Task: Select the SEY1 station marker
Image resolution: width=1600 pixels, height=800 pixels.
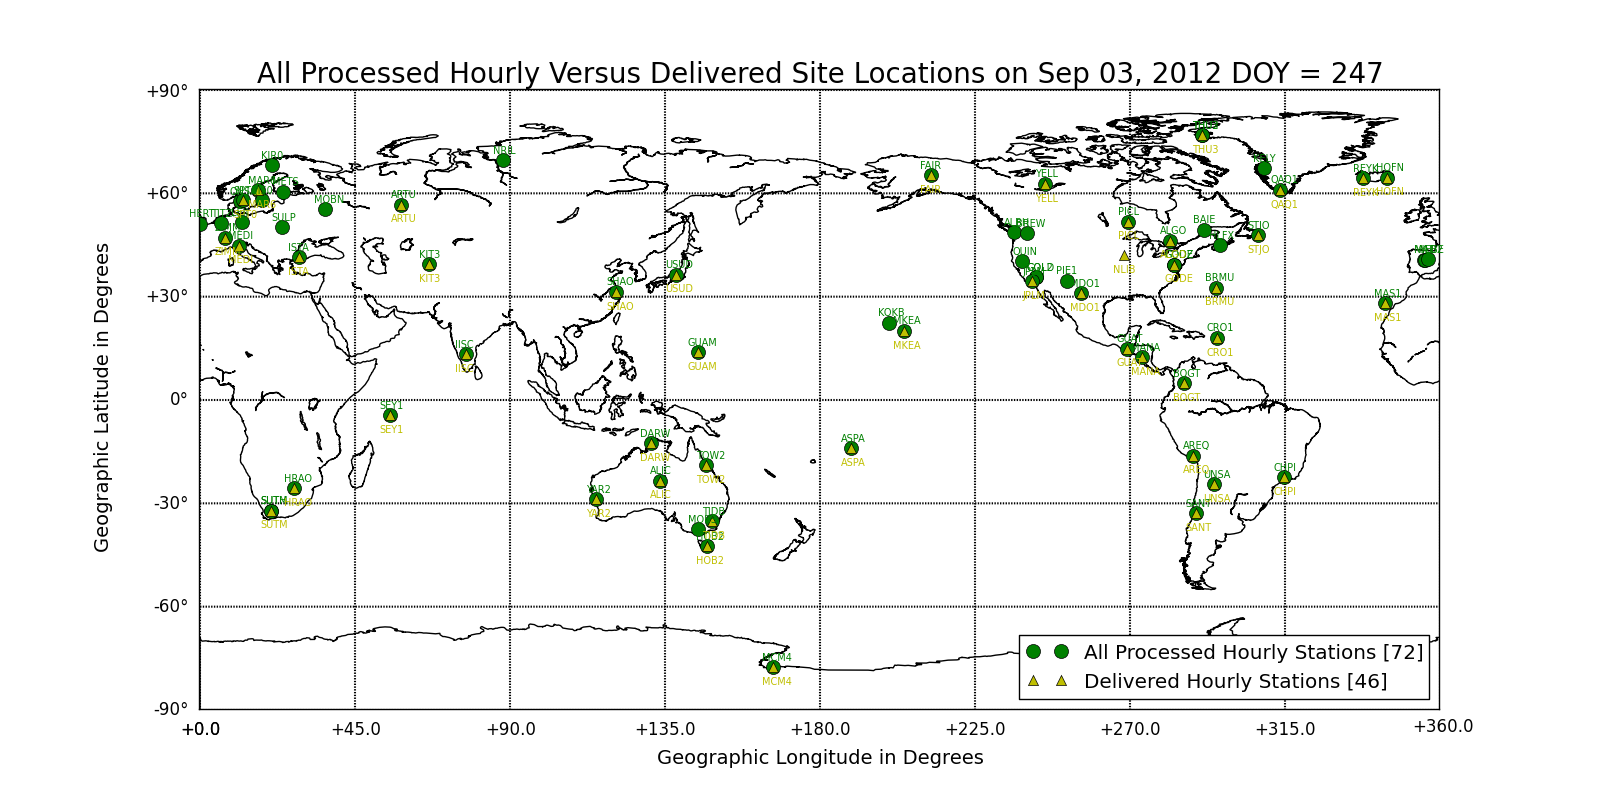Action: (x=390, y=416)
